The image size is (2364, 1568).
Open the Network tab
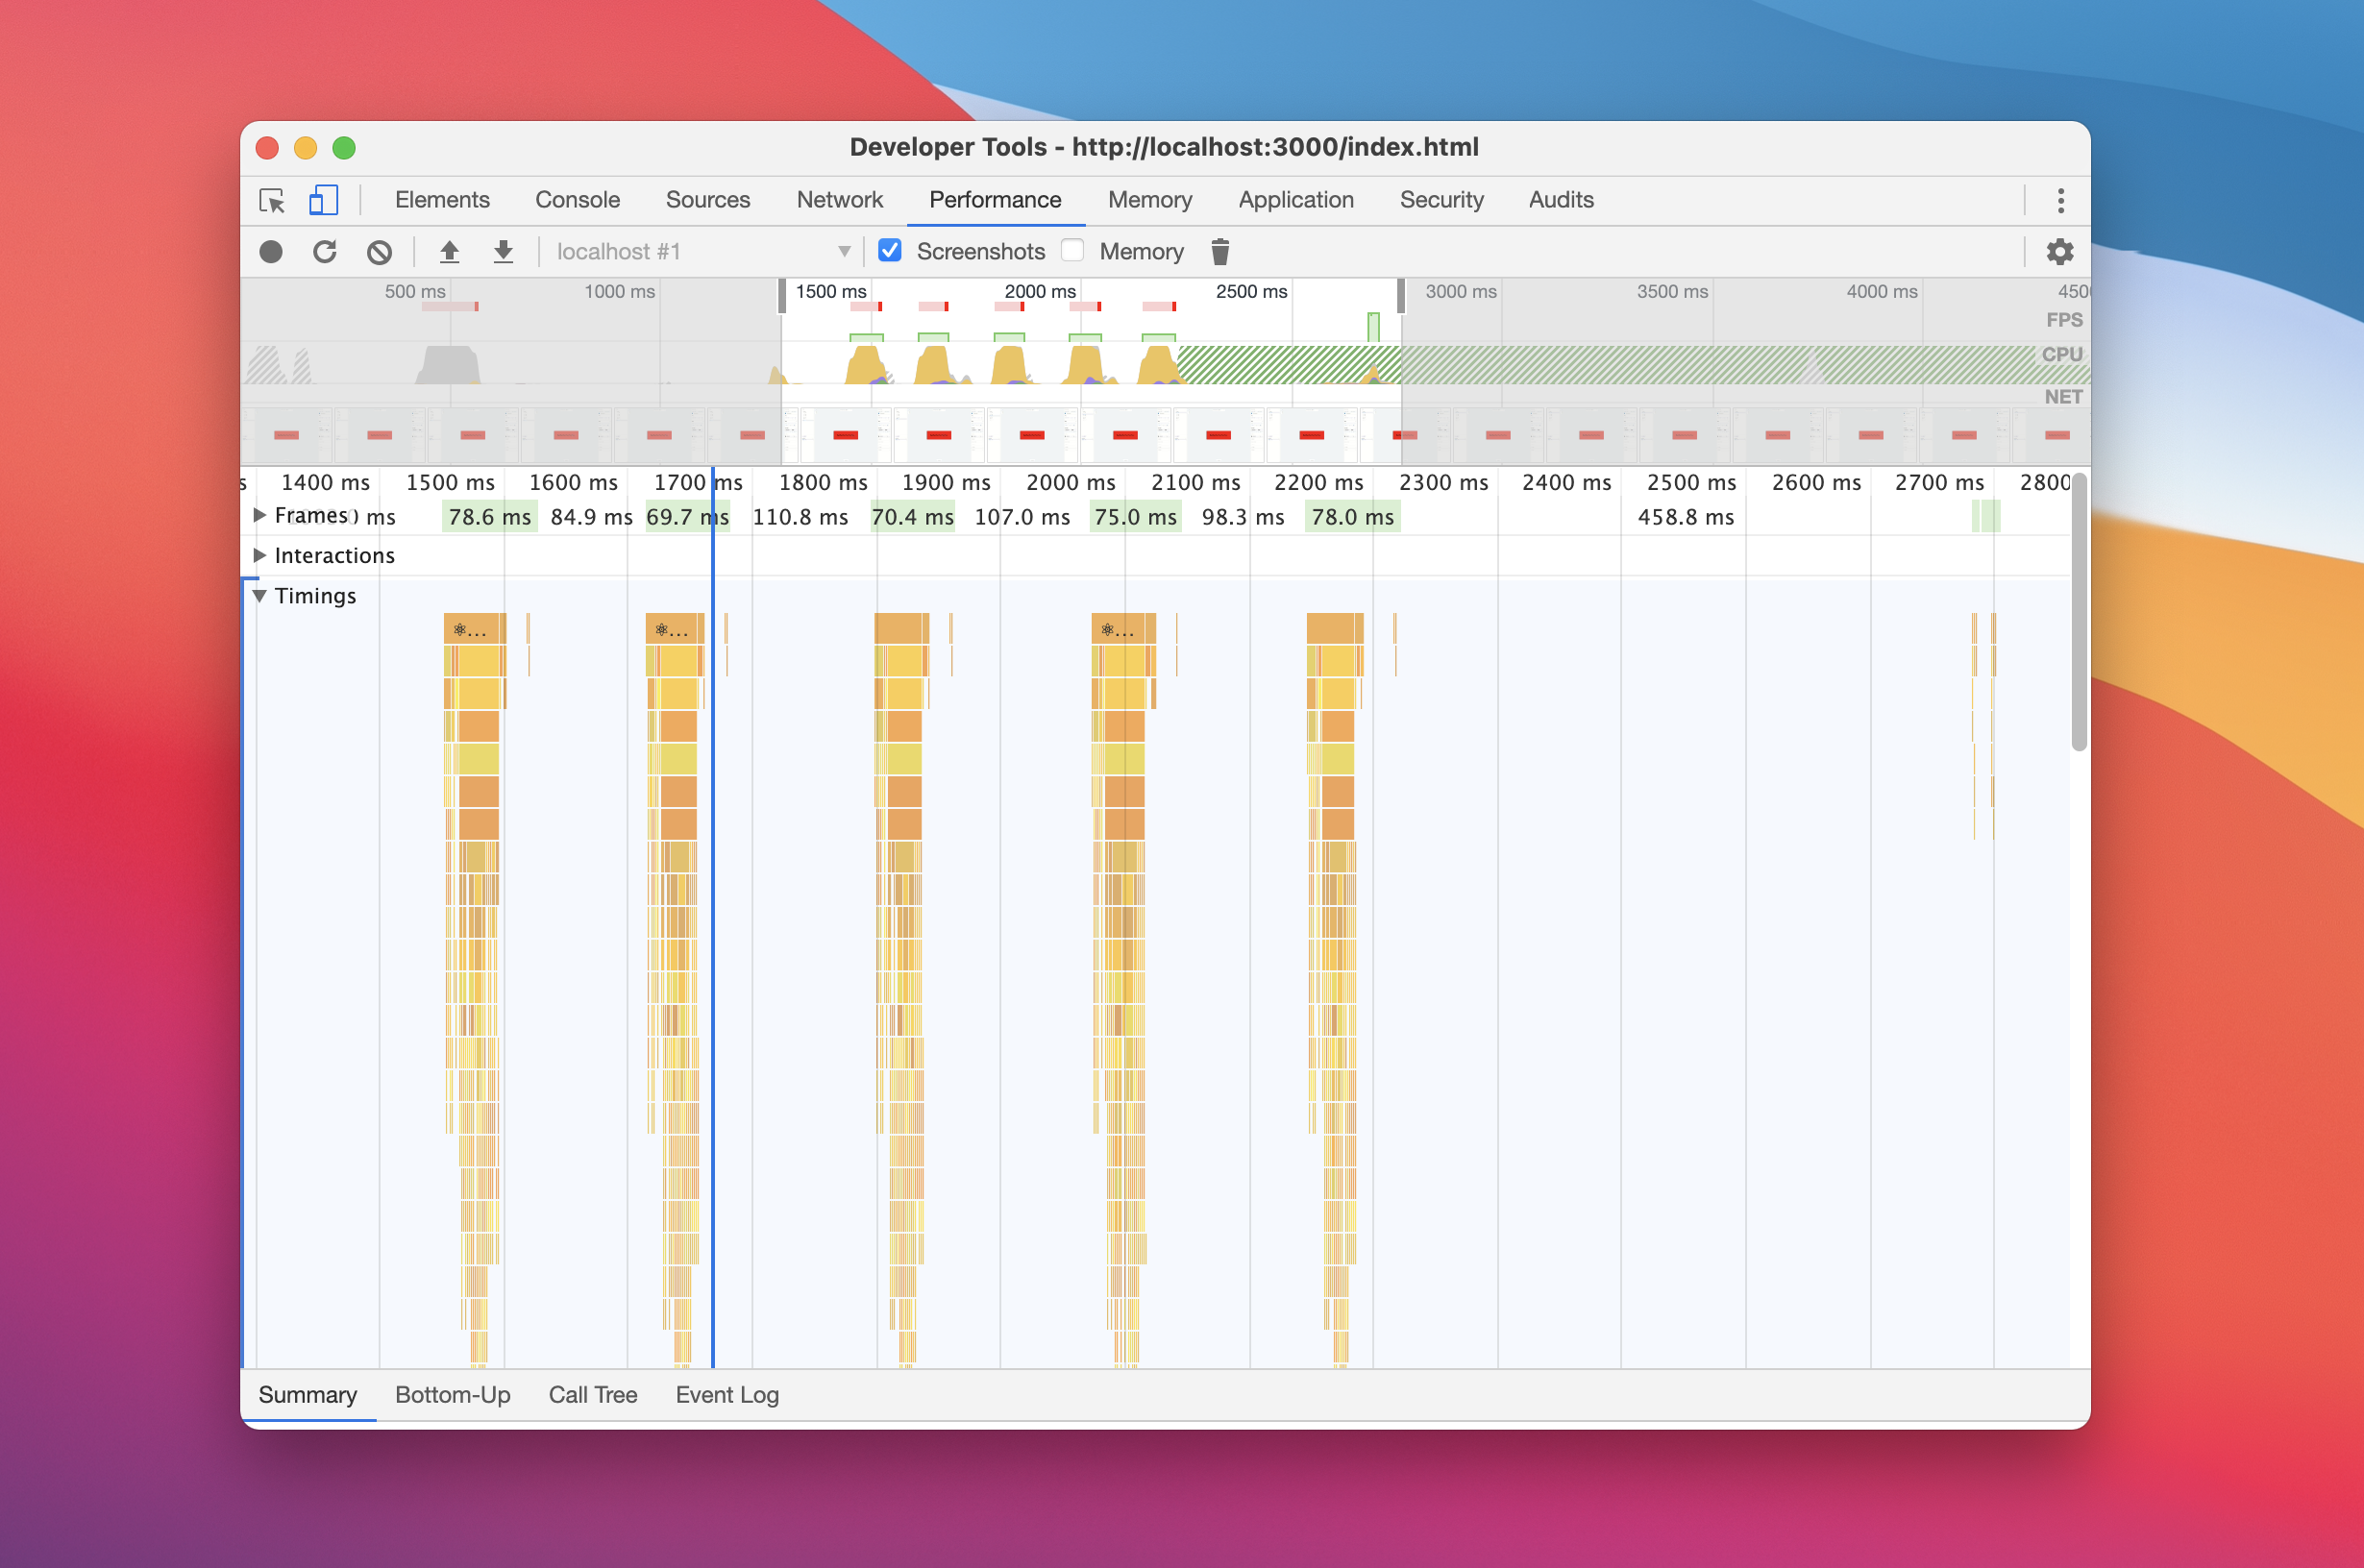point(840,200)
